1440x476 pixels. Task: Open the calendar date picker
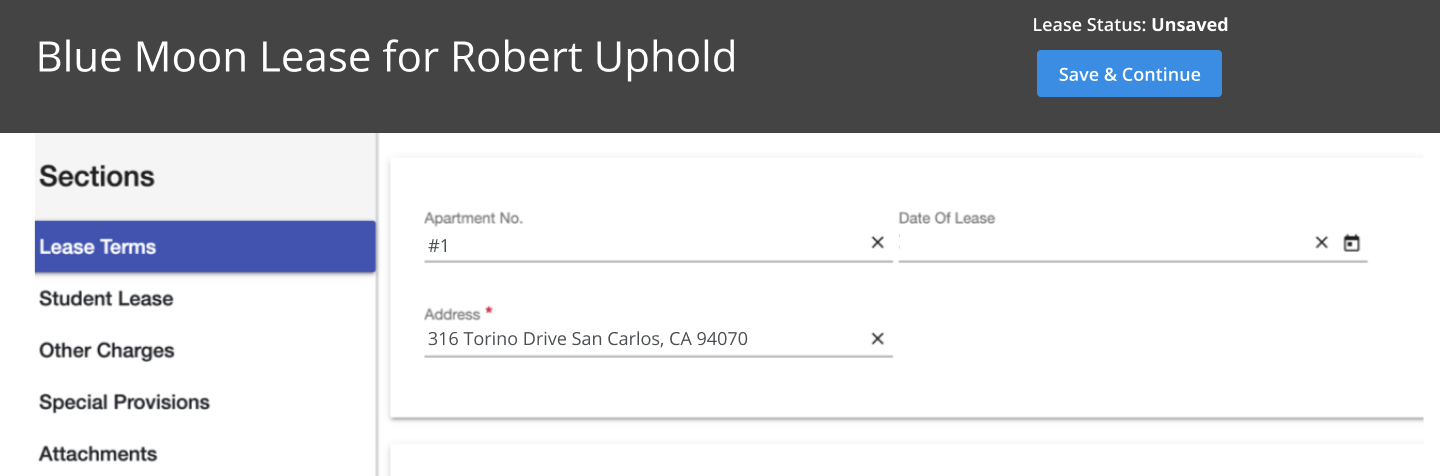pos(1352,243)
